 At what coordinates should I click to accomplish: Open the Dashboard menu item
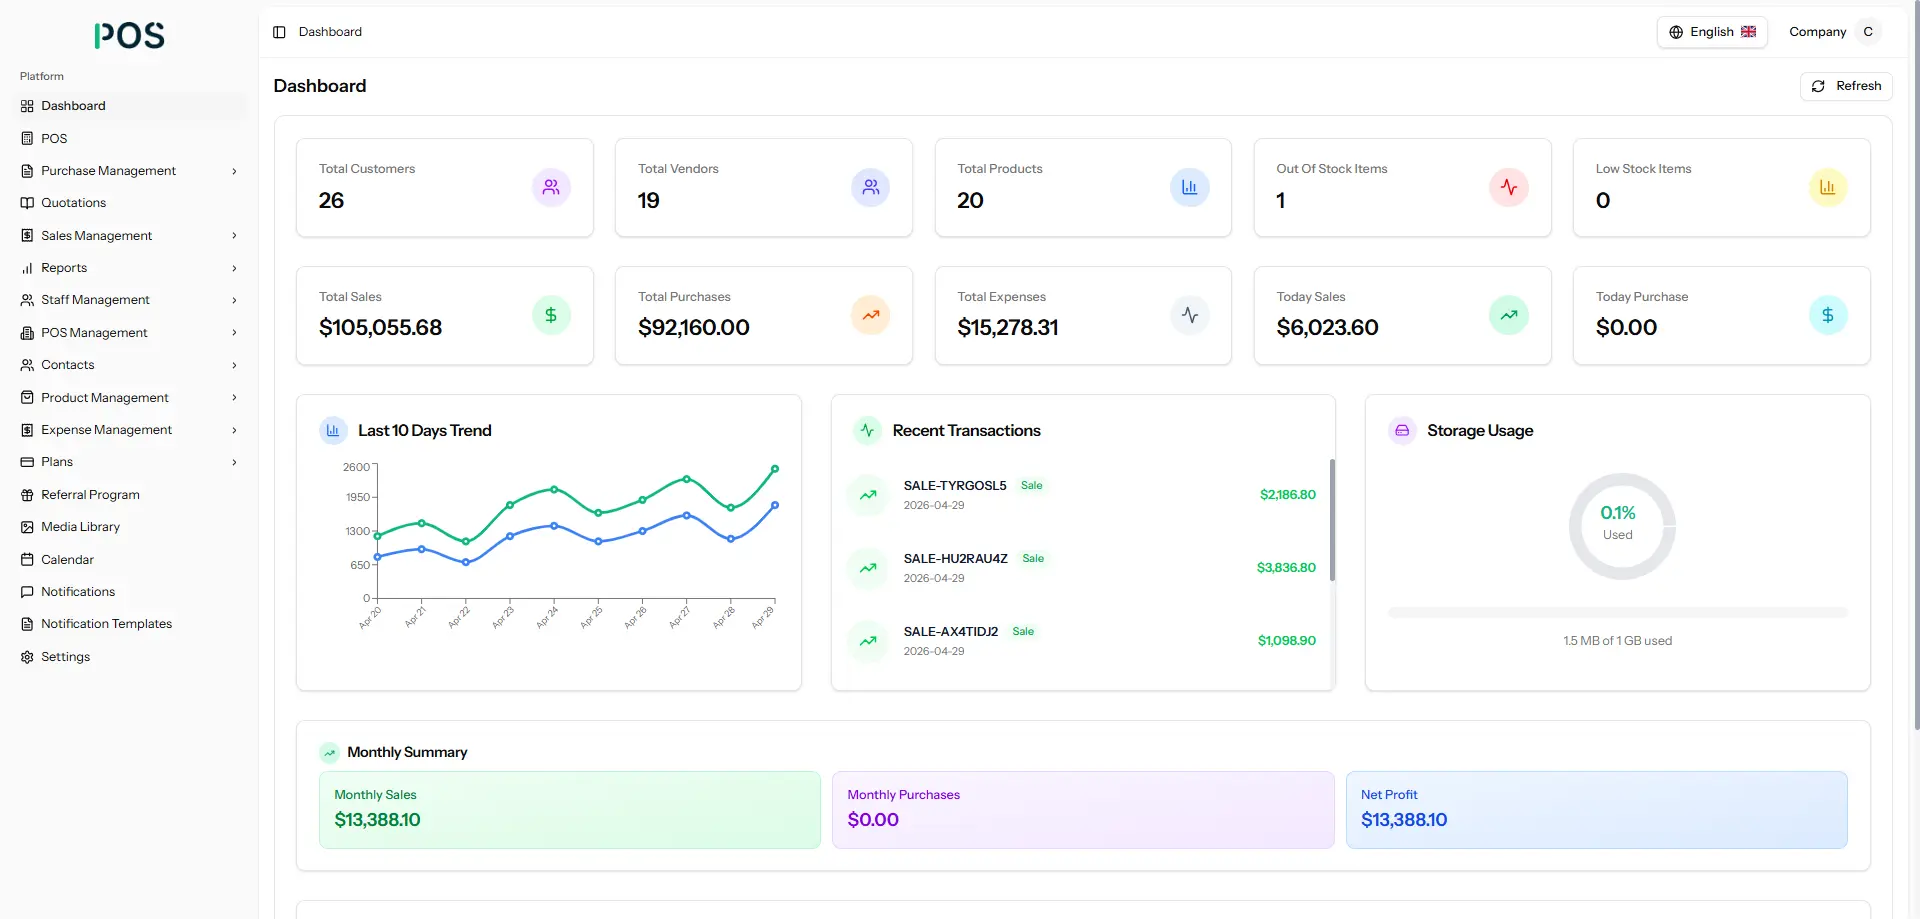[130, 106]
